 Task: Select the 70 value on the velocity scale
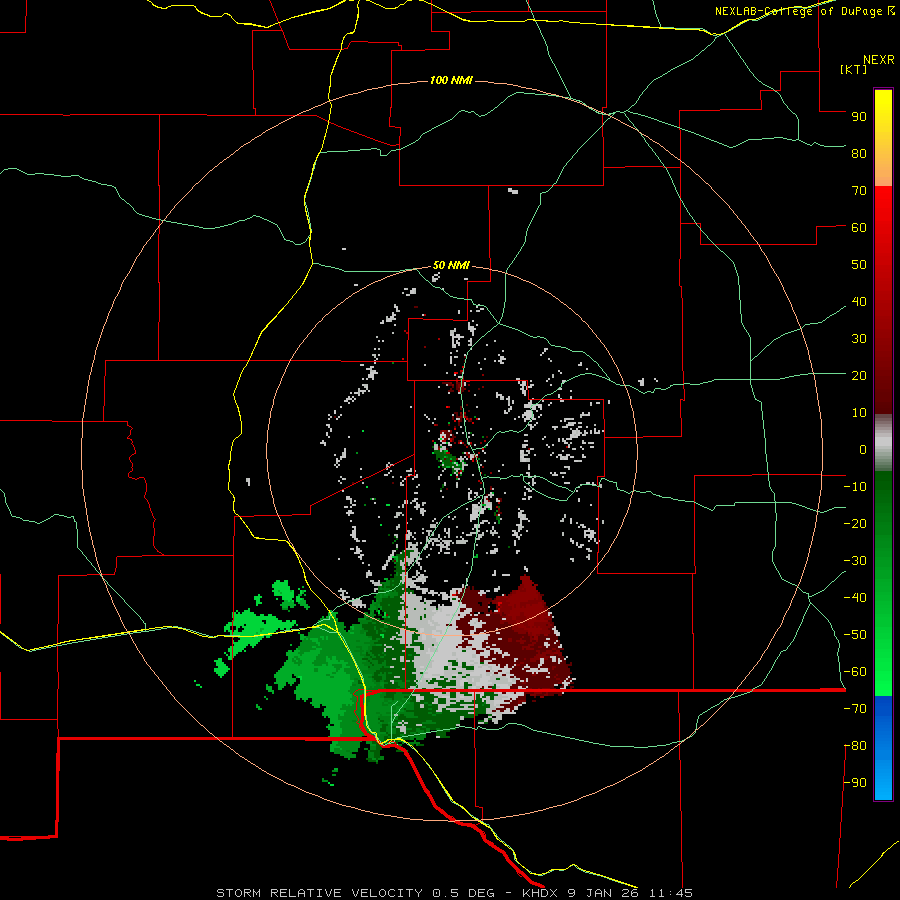859,191
